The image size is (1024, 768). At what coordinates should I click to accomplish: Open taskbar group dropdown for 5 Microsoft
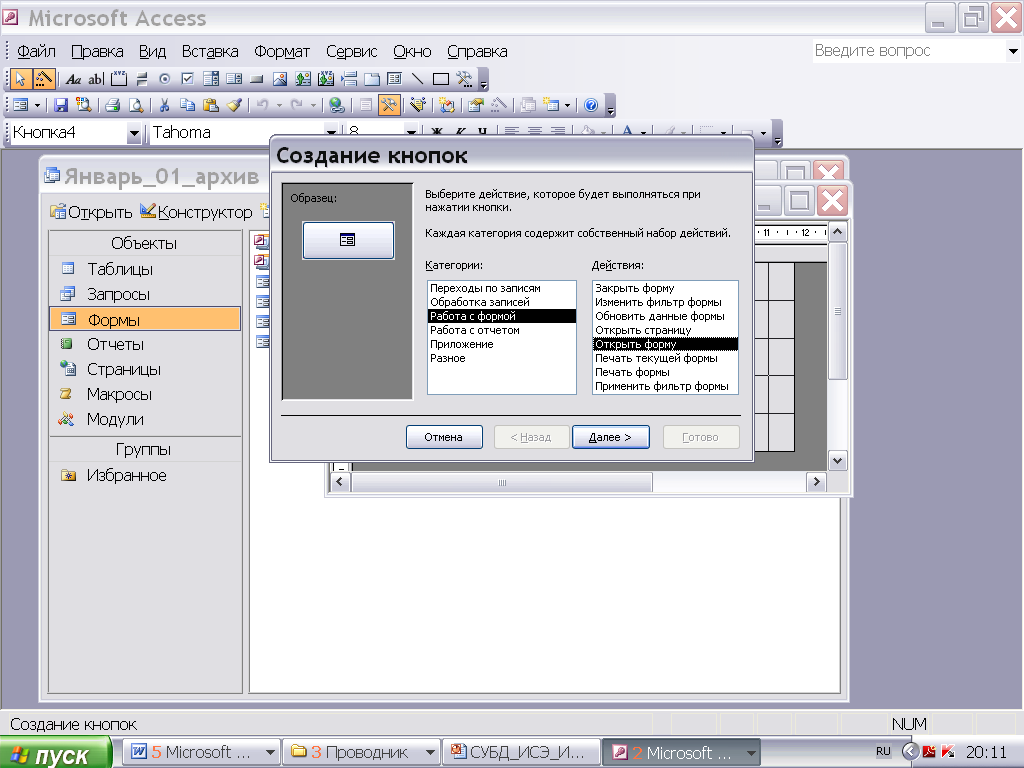point(270,753)
